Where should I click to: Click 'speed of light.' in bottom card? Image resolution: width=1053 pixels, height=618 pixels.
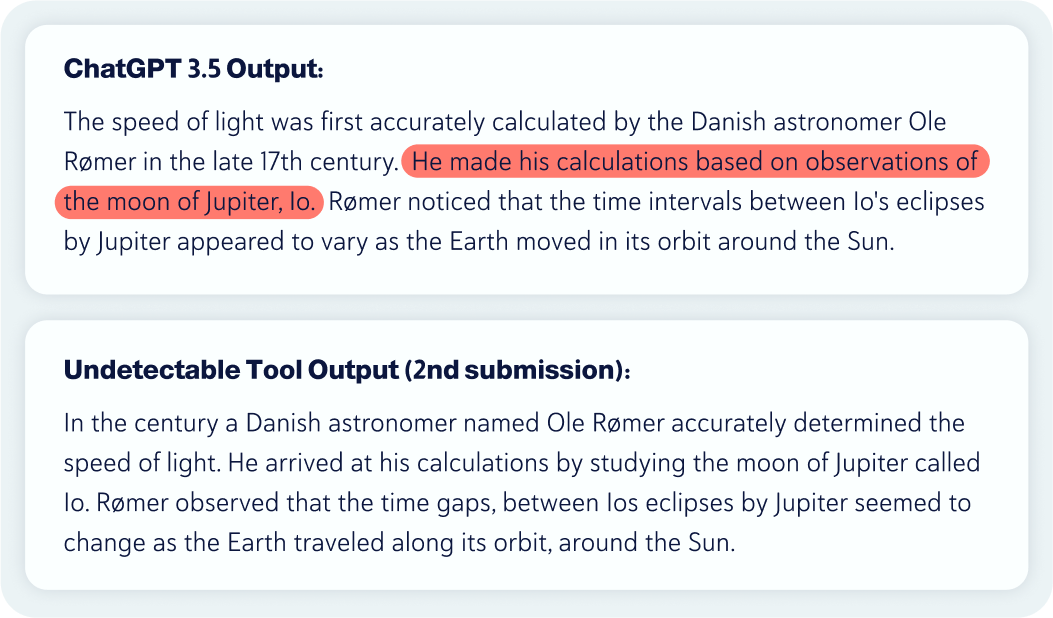[x=142, y=464]
